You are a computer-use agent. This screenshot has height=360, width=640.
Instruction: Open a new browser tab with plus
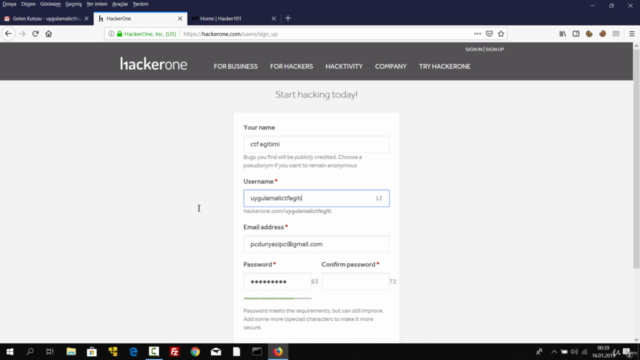click(x=288, y=18)
